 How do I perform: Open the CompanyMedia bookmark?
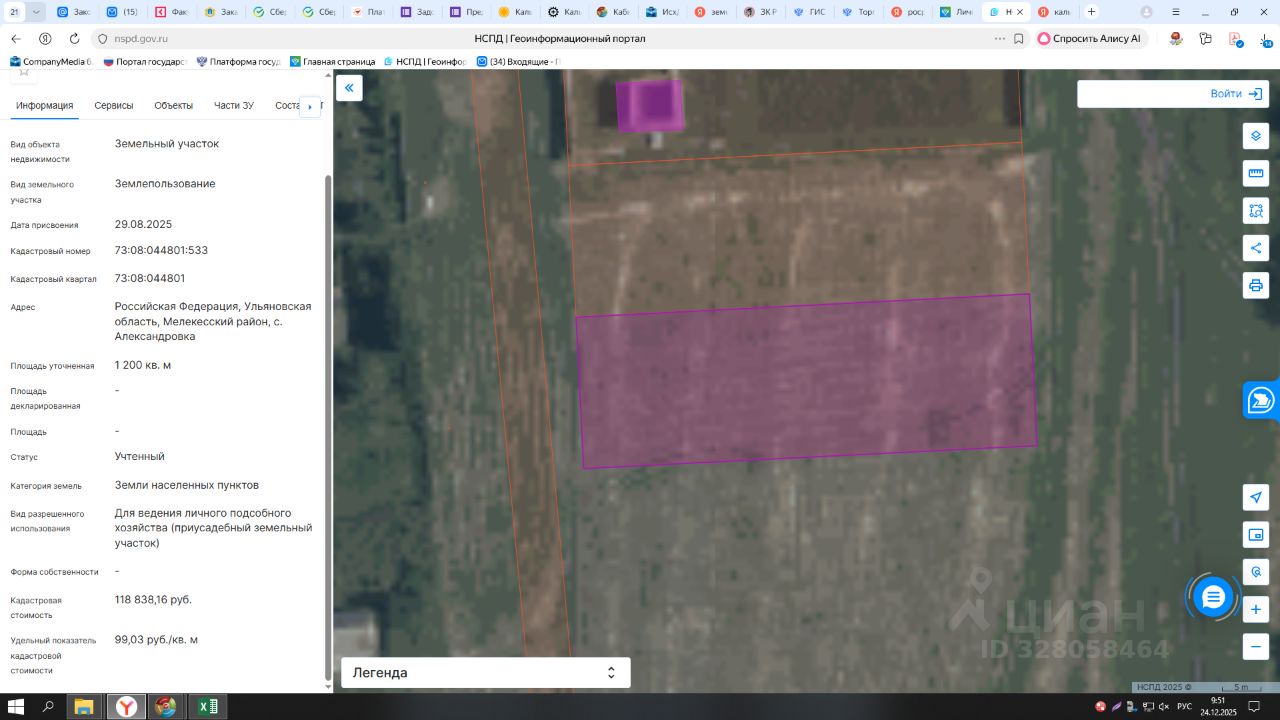click(x=50, y=61)
